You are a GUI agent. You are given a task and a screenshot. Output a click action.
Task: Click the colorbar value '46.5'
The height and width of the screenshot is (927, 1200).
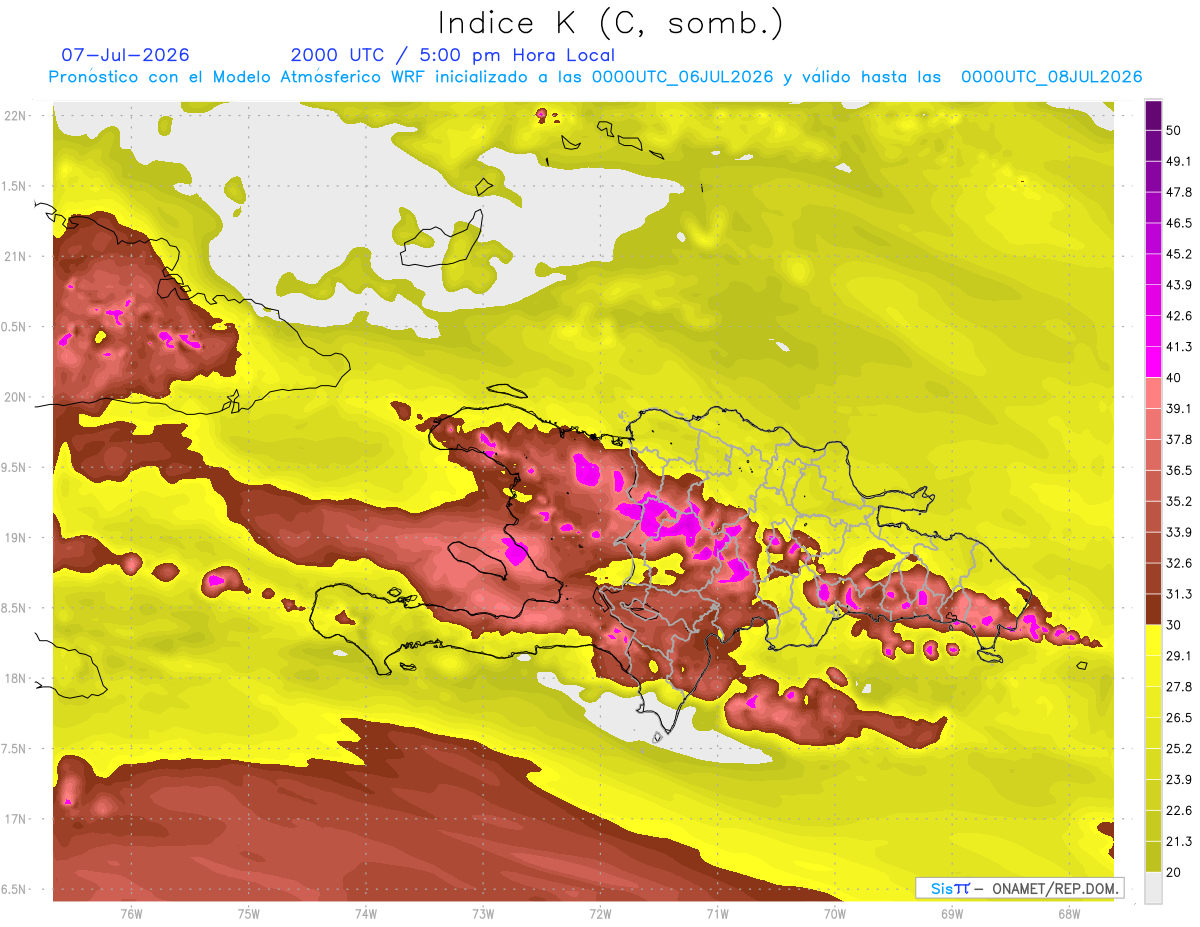point(1179,224)
